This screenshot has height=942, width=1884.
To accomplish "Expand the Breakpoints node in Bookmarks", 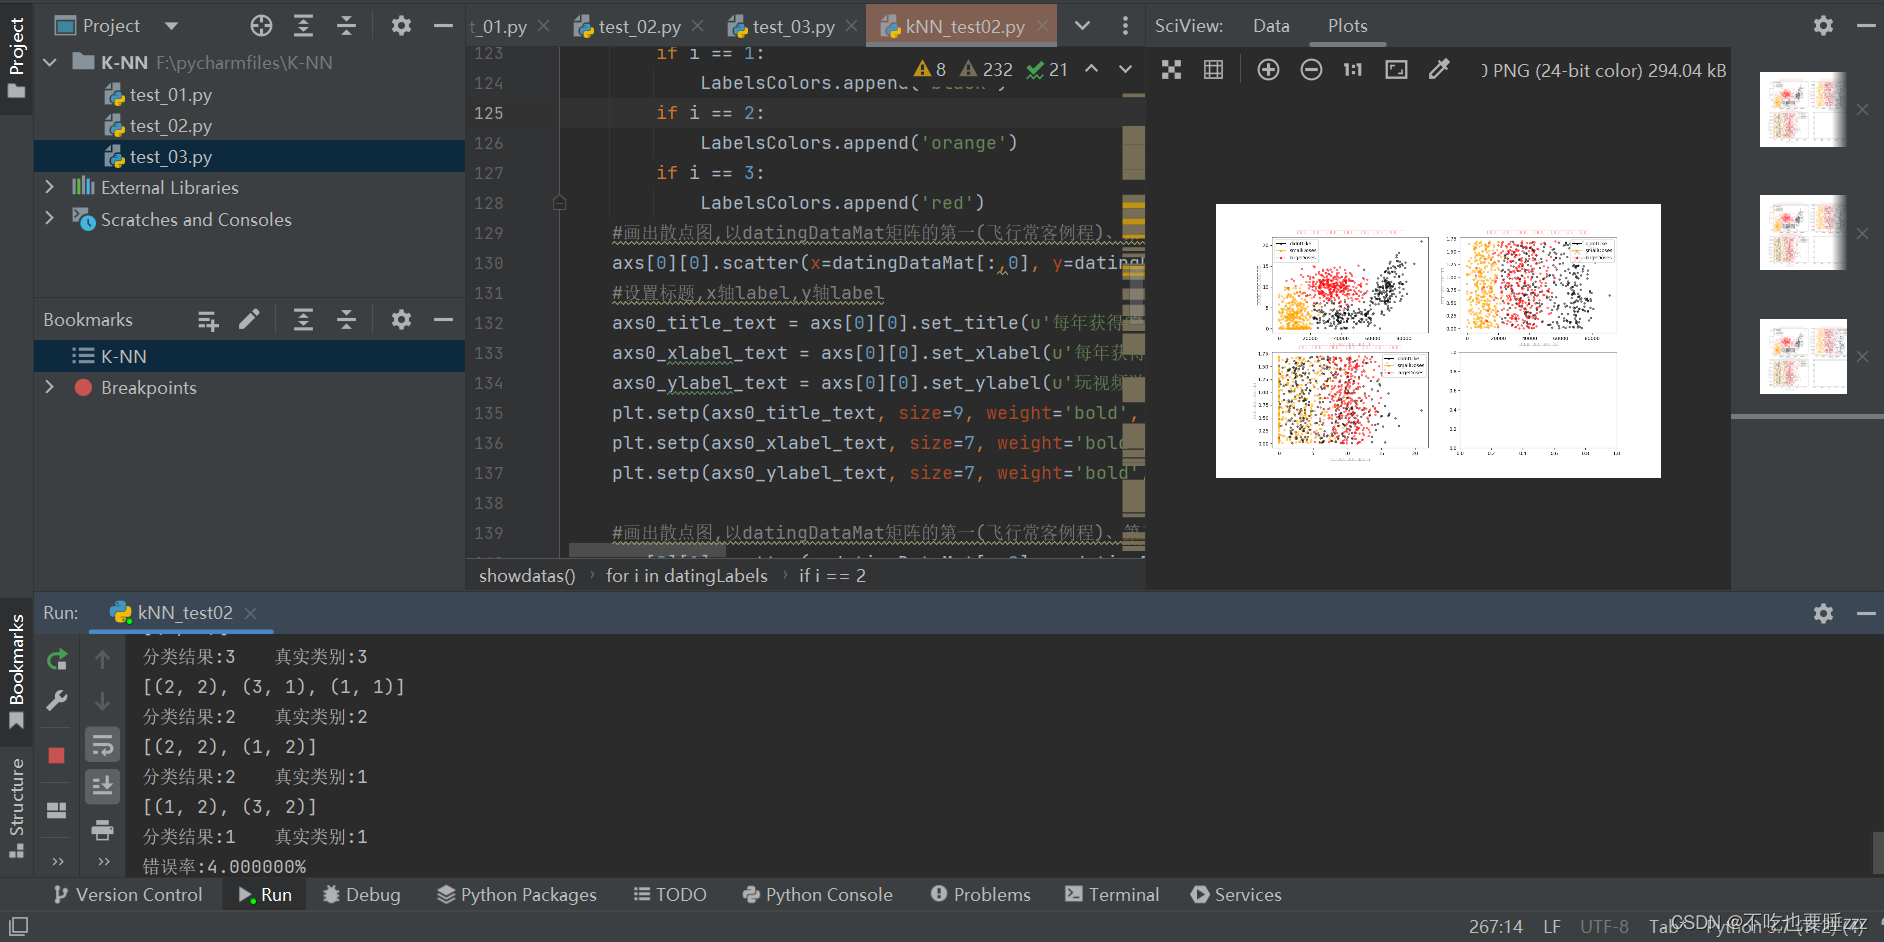I will [x=49, y=388].
